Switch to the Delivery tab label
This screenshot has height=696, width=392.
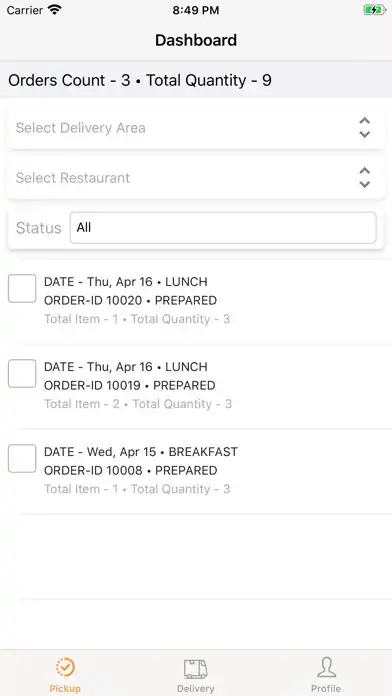point(196,688)
